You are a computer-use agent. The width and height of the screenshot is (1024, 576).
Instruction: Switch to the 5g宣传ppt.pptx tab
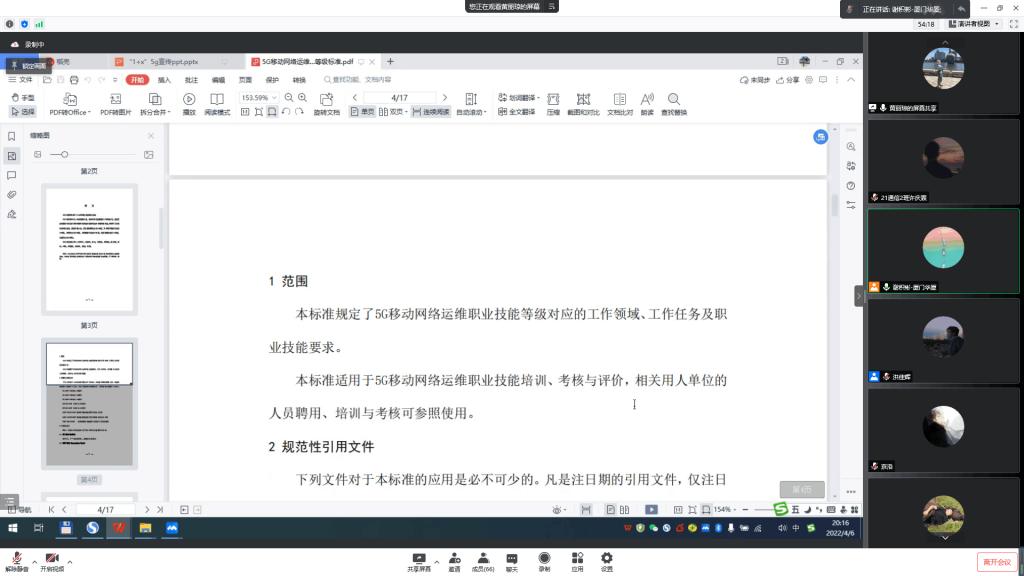(165, 61)
